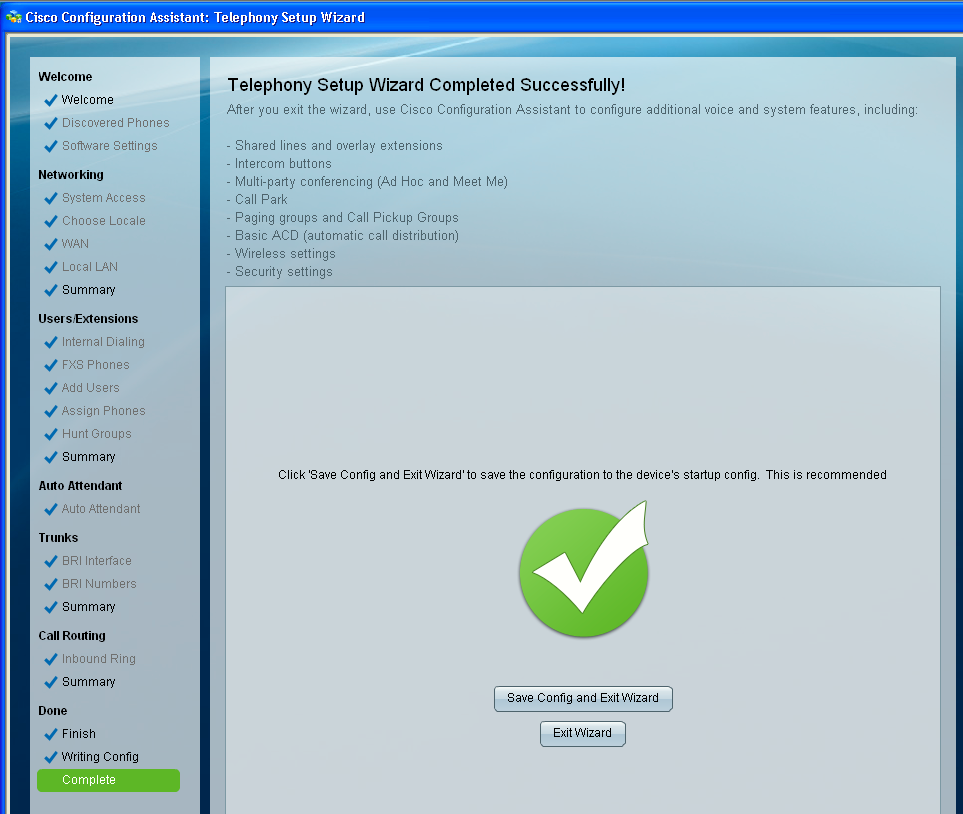Select the FXS Phones step
The width and height of the screenshot is (963, 814).
click(95, 365)
